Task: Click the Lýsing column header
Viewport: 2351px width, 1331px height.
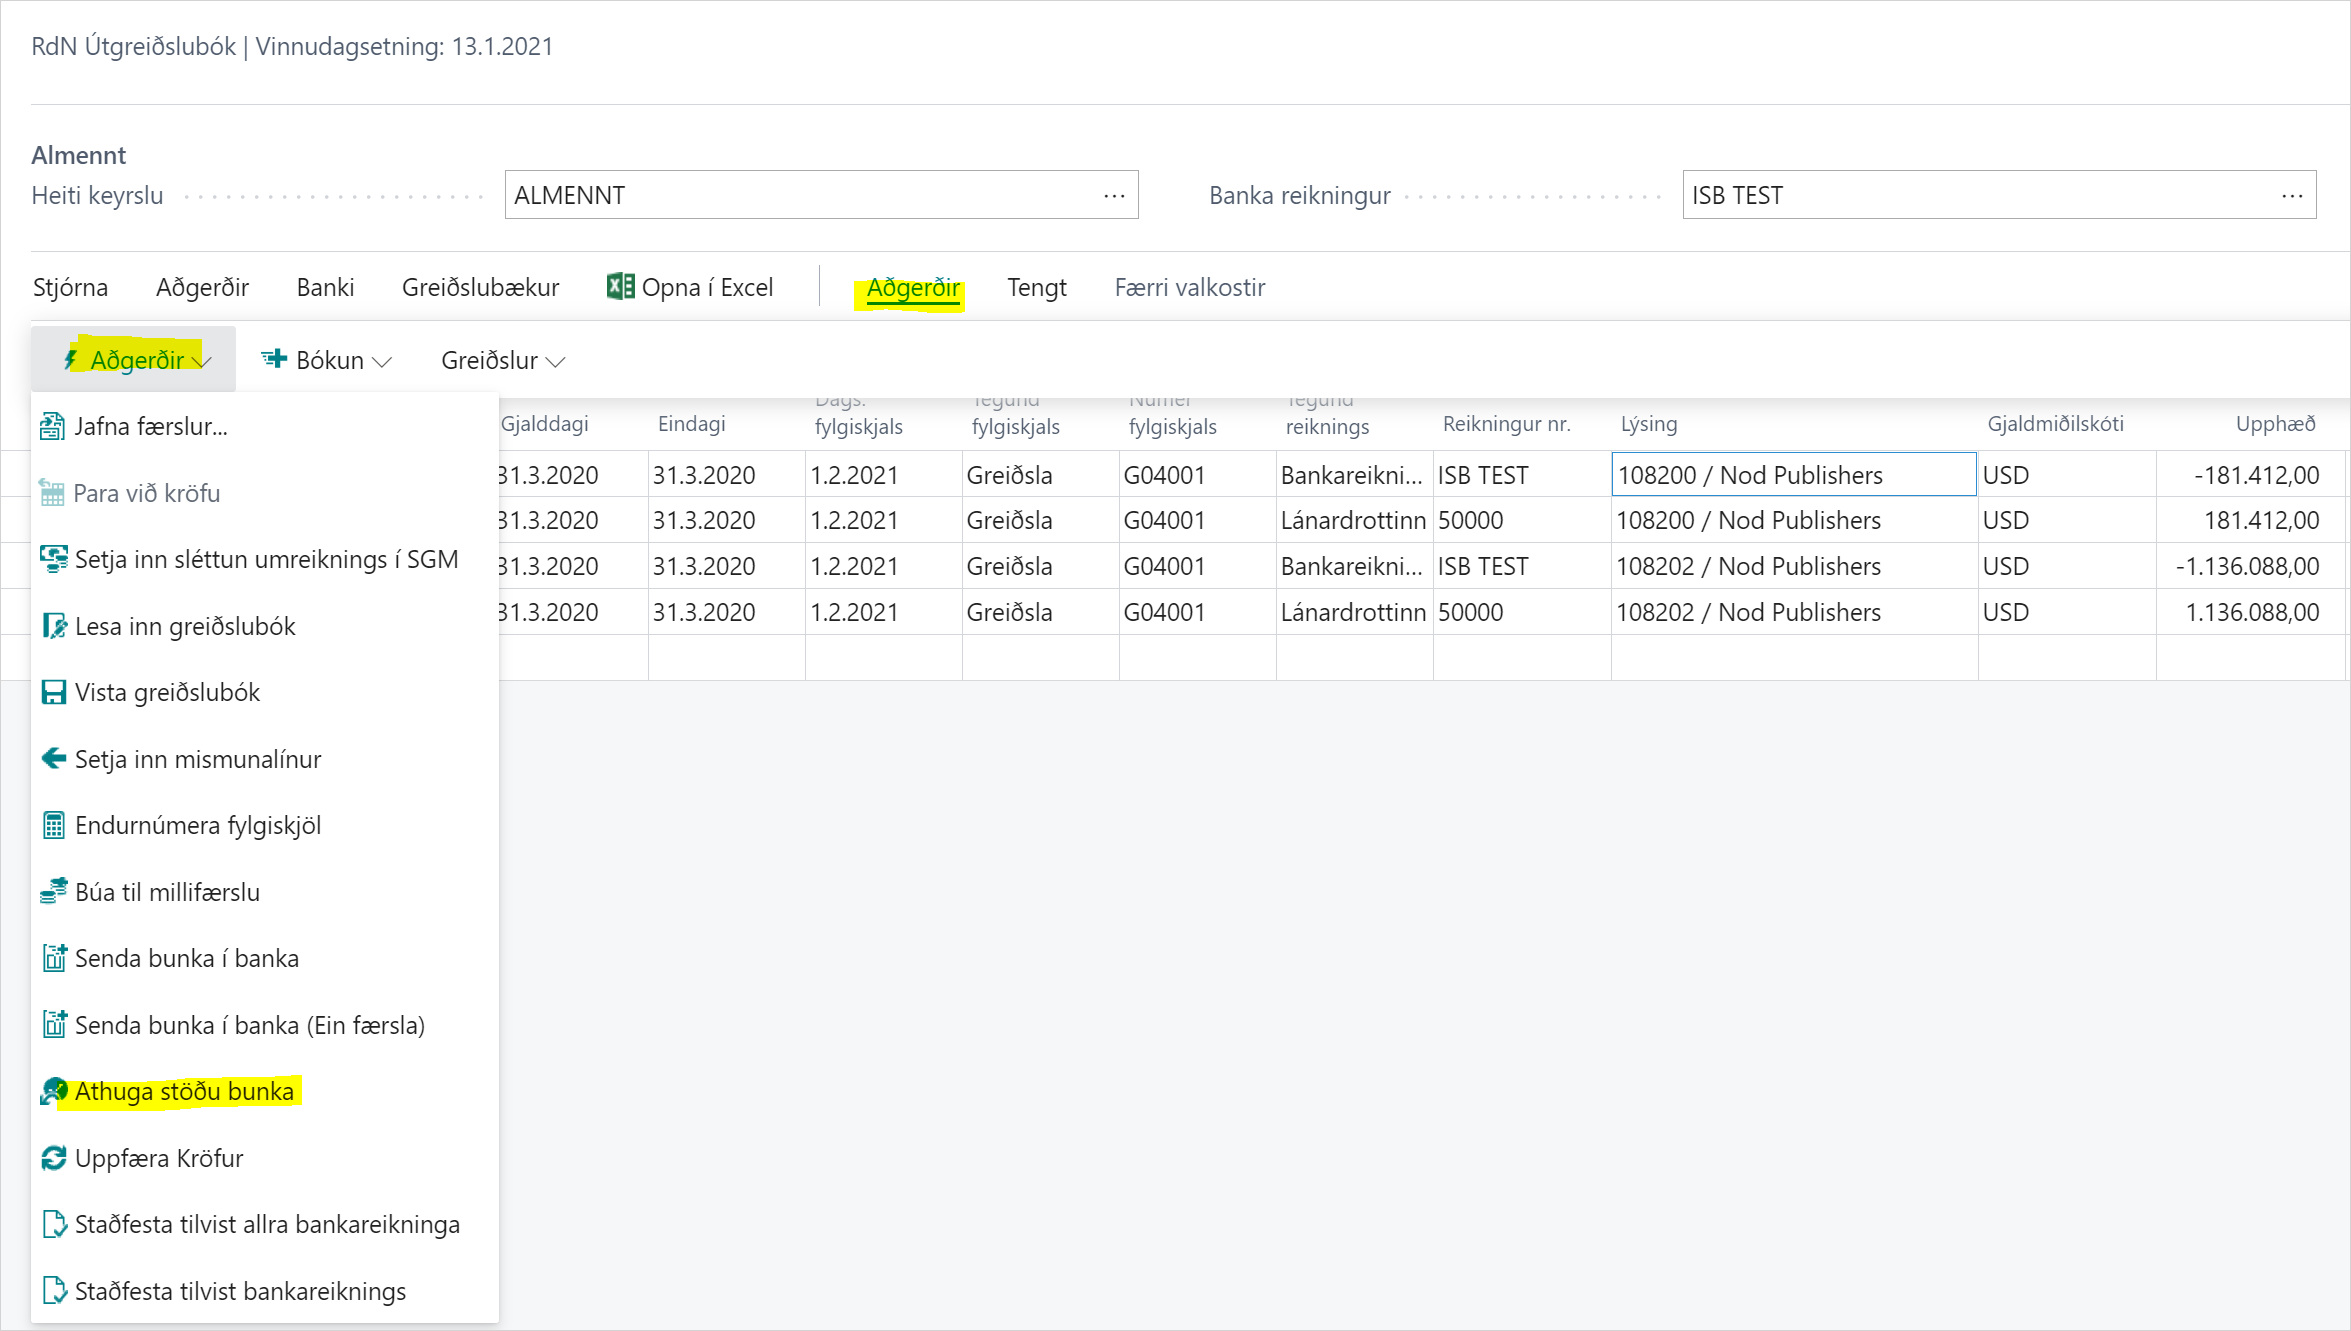Action: (x=1649, y=424)
